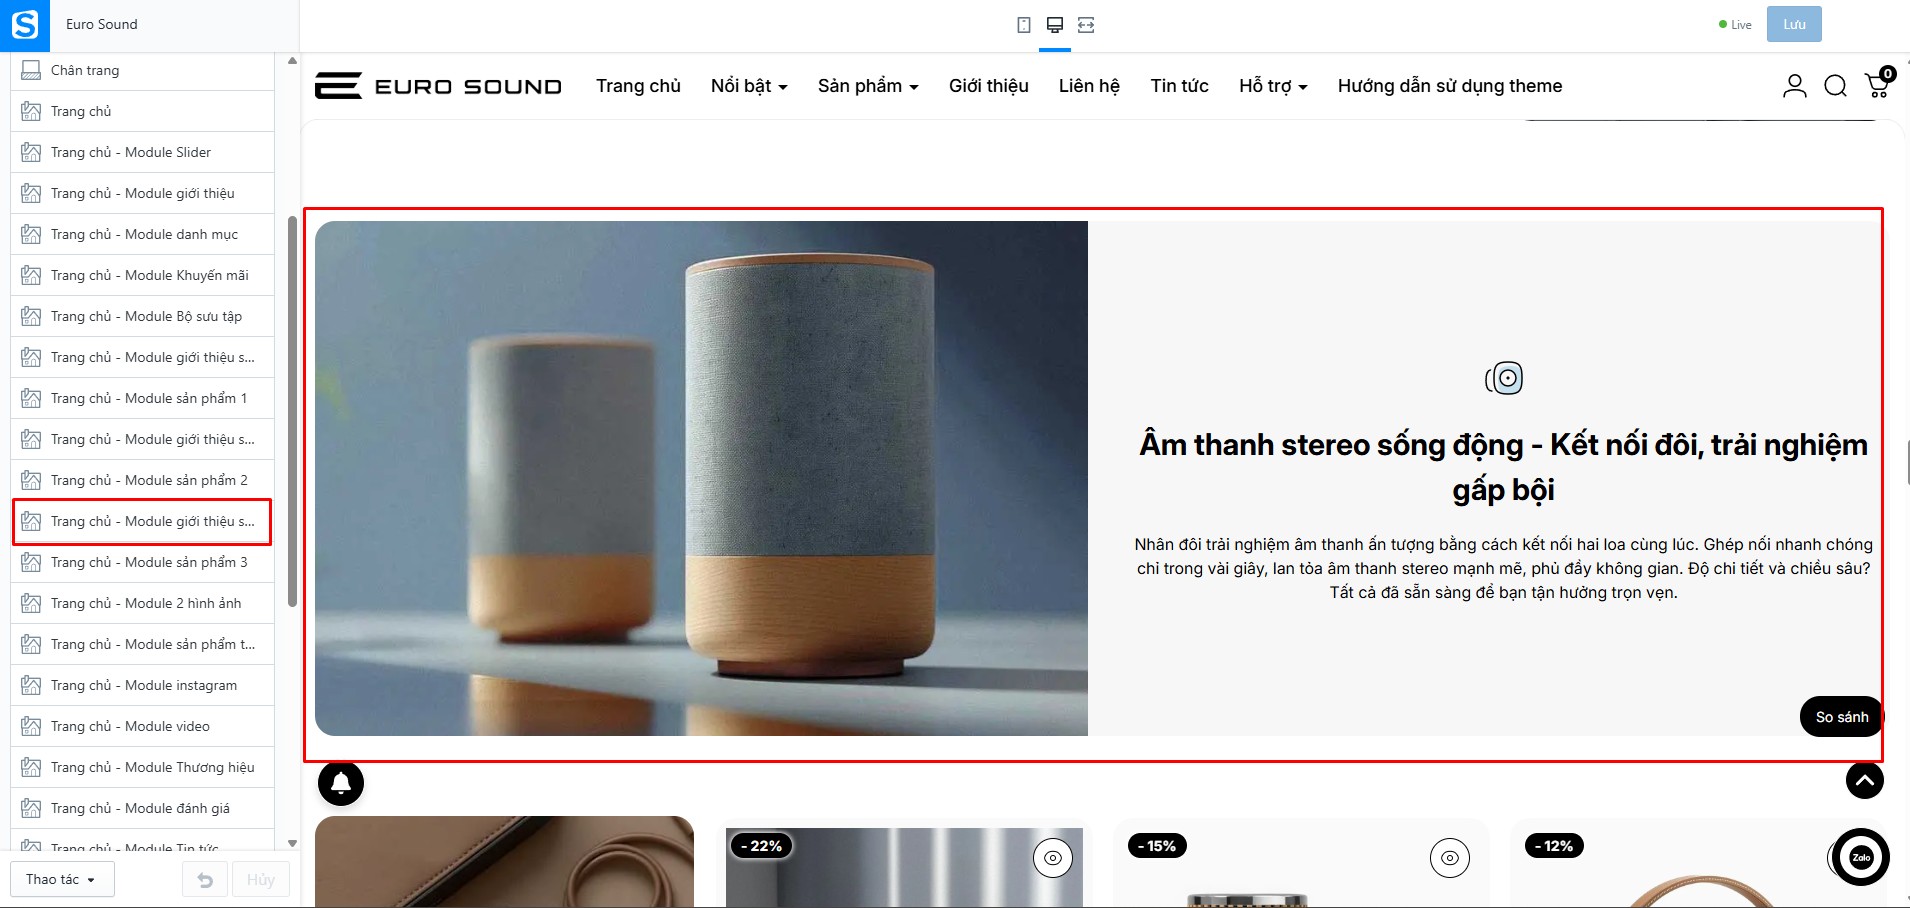Click icon beside Module danh mục row

[x=31, y=234]
